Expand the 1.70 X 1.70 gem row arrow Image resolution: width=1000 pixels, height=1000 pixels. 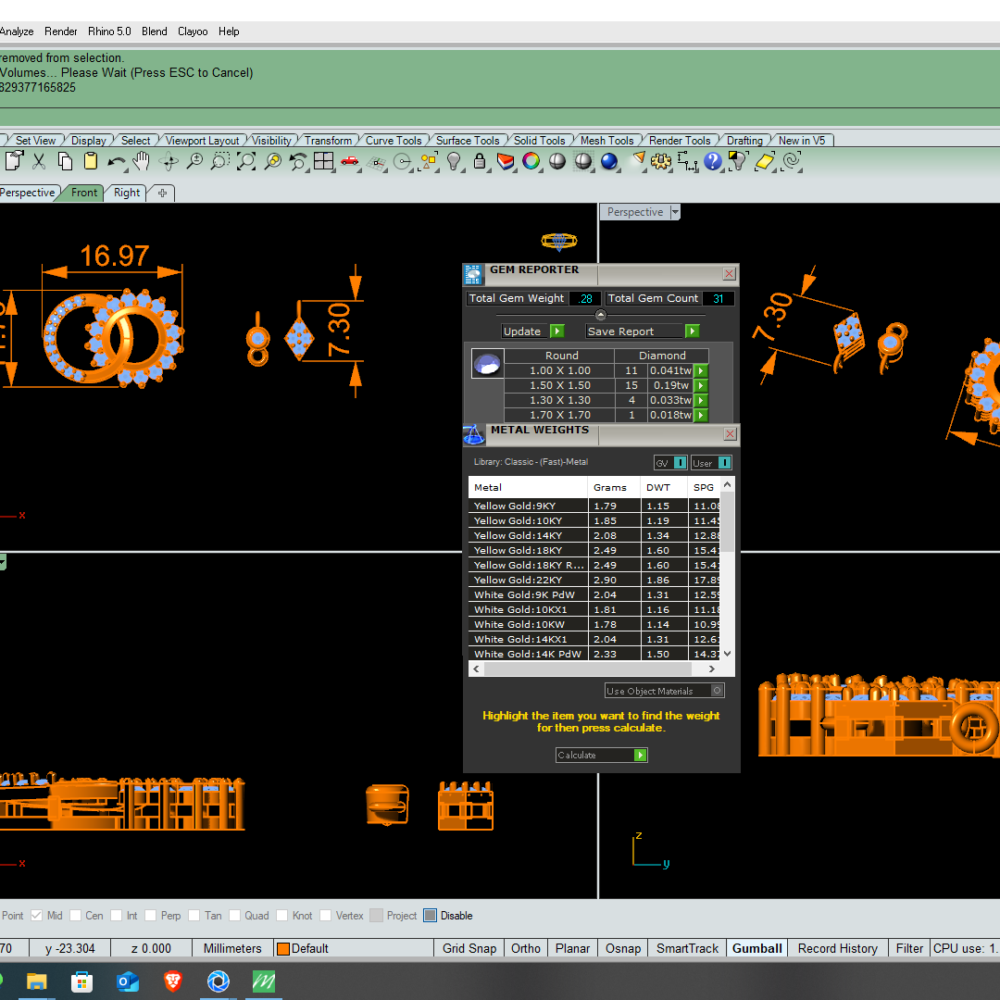pyautogui.click(x=701, y=415)
